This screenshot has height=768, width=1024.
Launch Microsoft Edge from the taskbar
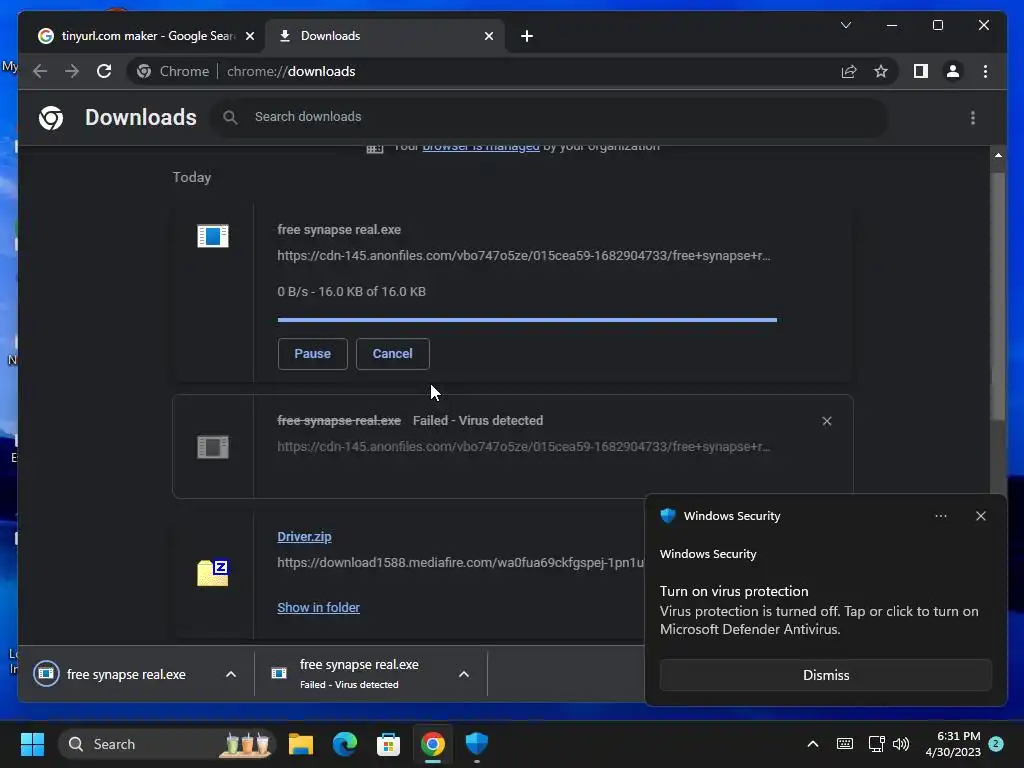(x=345, y=744)
